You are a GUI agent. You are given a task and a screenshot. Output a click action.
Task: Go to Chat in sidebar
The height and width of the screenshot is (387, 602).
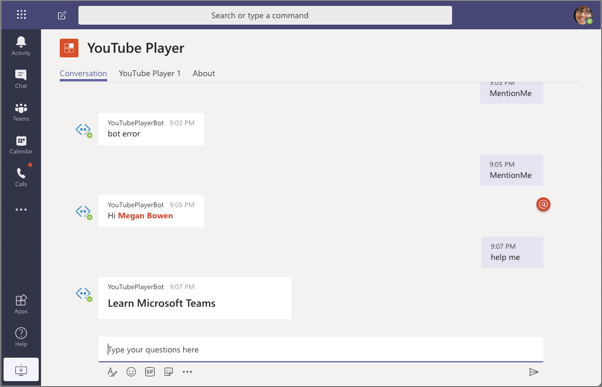(21, 79)
